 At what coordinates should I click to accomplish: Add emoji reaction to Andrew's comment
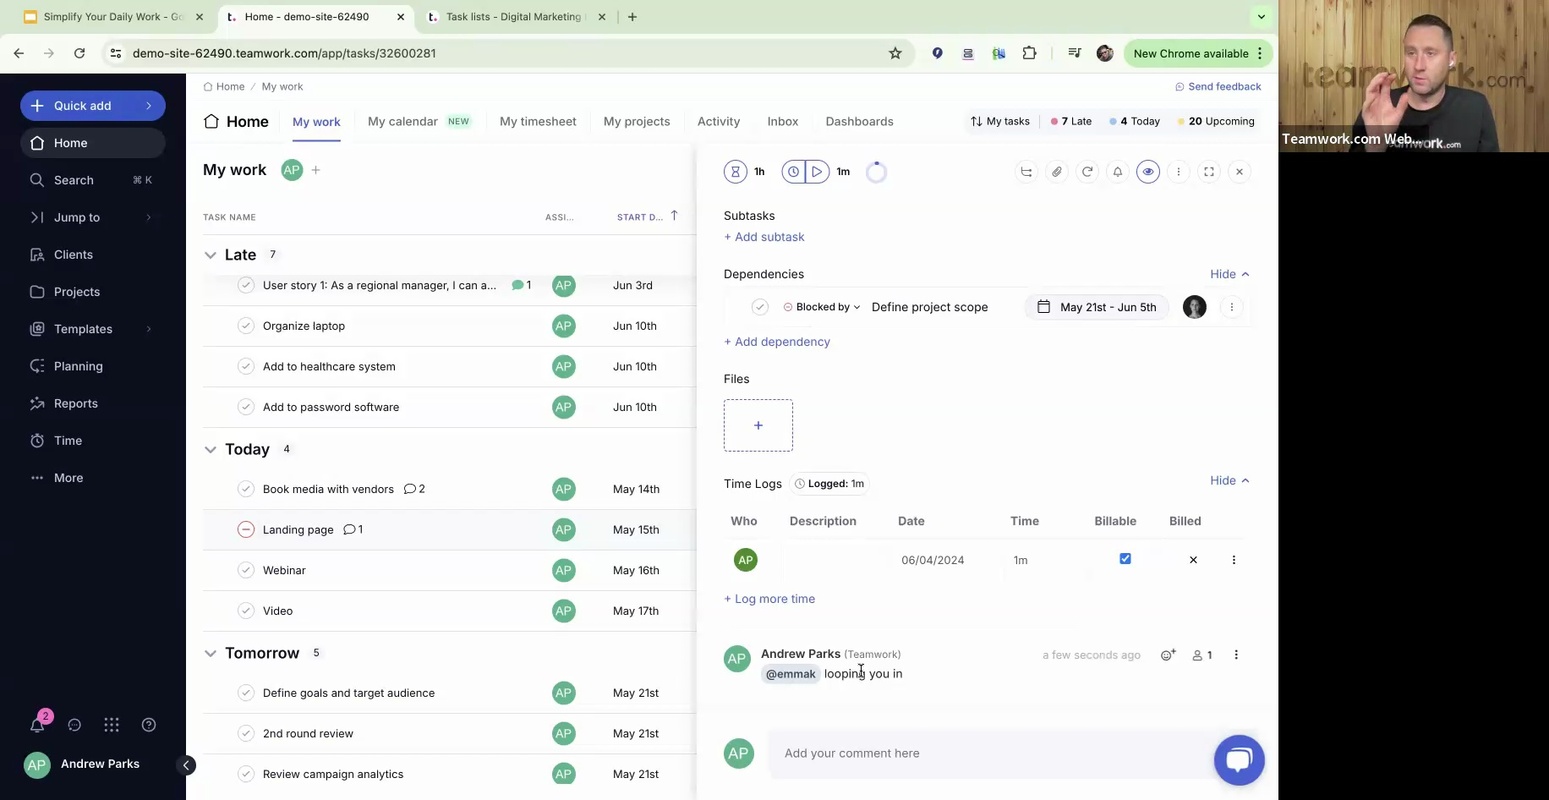point(1167,655)
